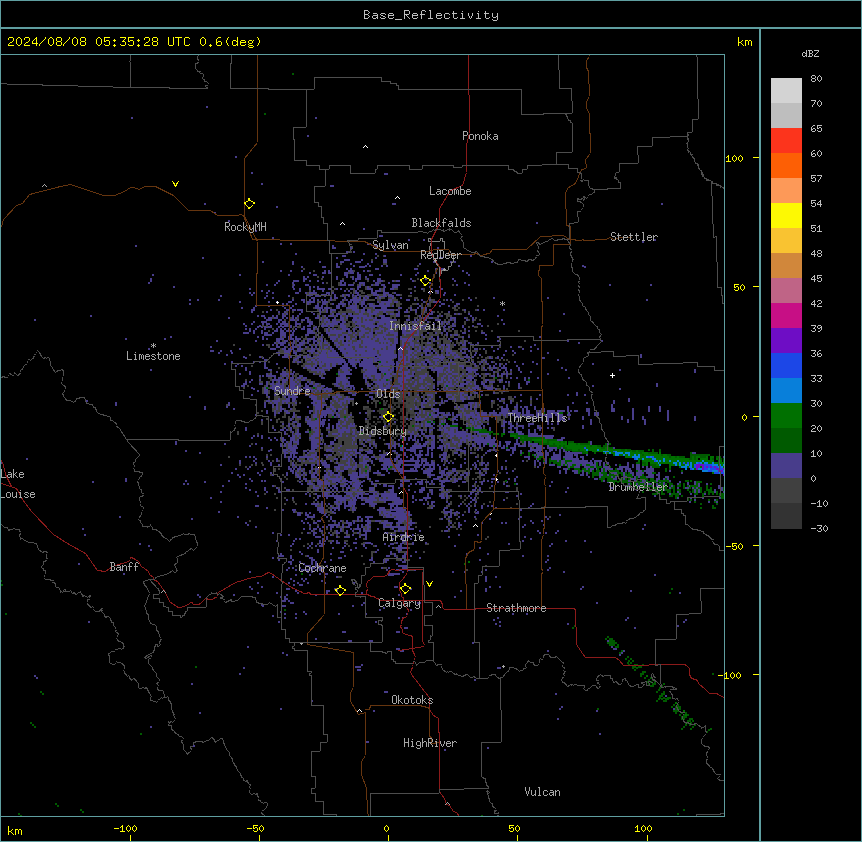Click the Lacombe city label
Viewport: 862px width, 842px height.
pos(450,191)
